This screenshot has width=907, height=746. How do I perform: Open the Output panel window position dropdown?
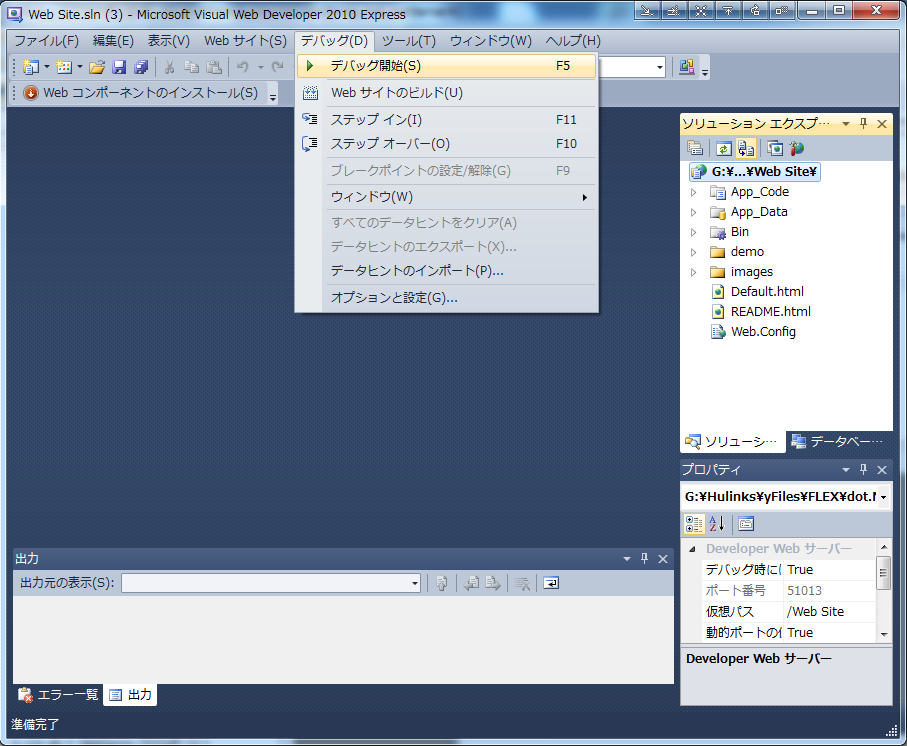[x=626, y=559]
